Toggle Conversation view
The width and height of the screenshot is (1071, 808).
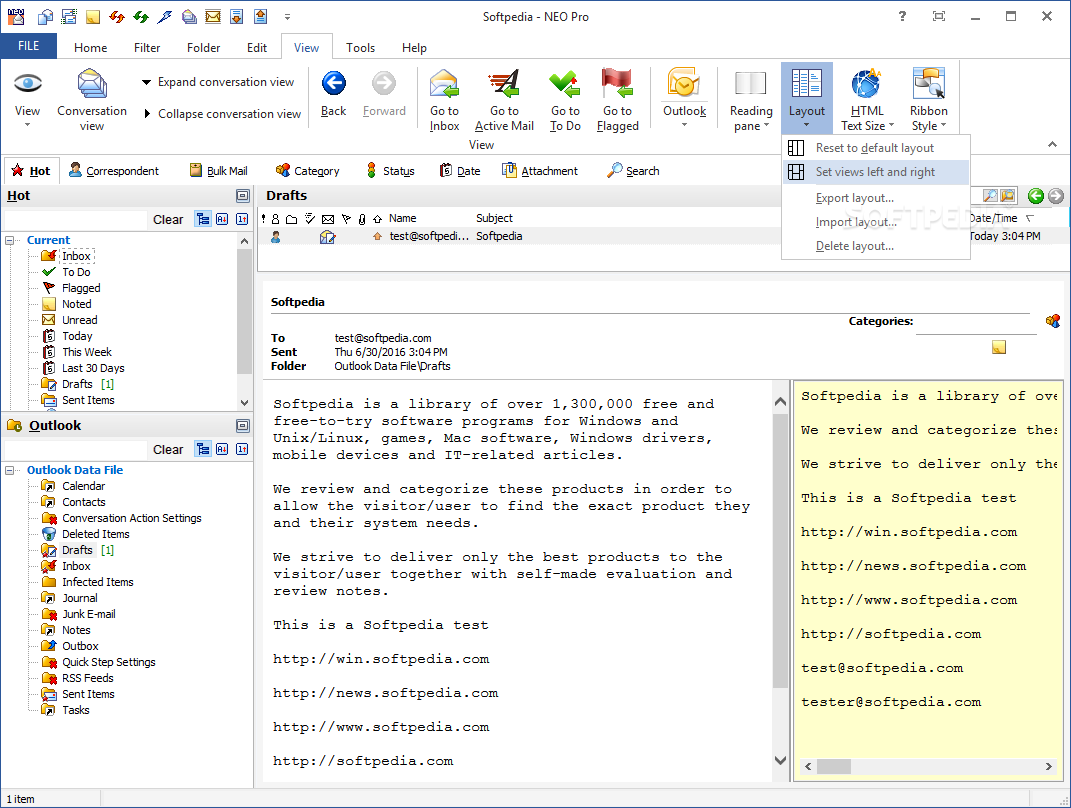click(92, 99)
